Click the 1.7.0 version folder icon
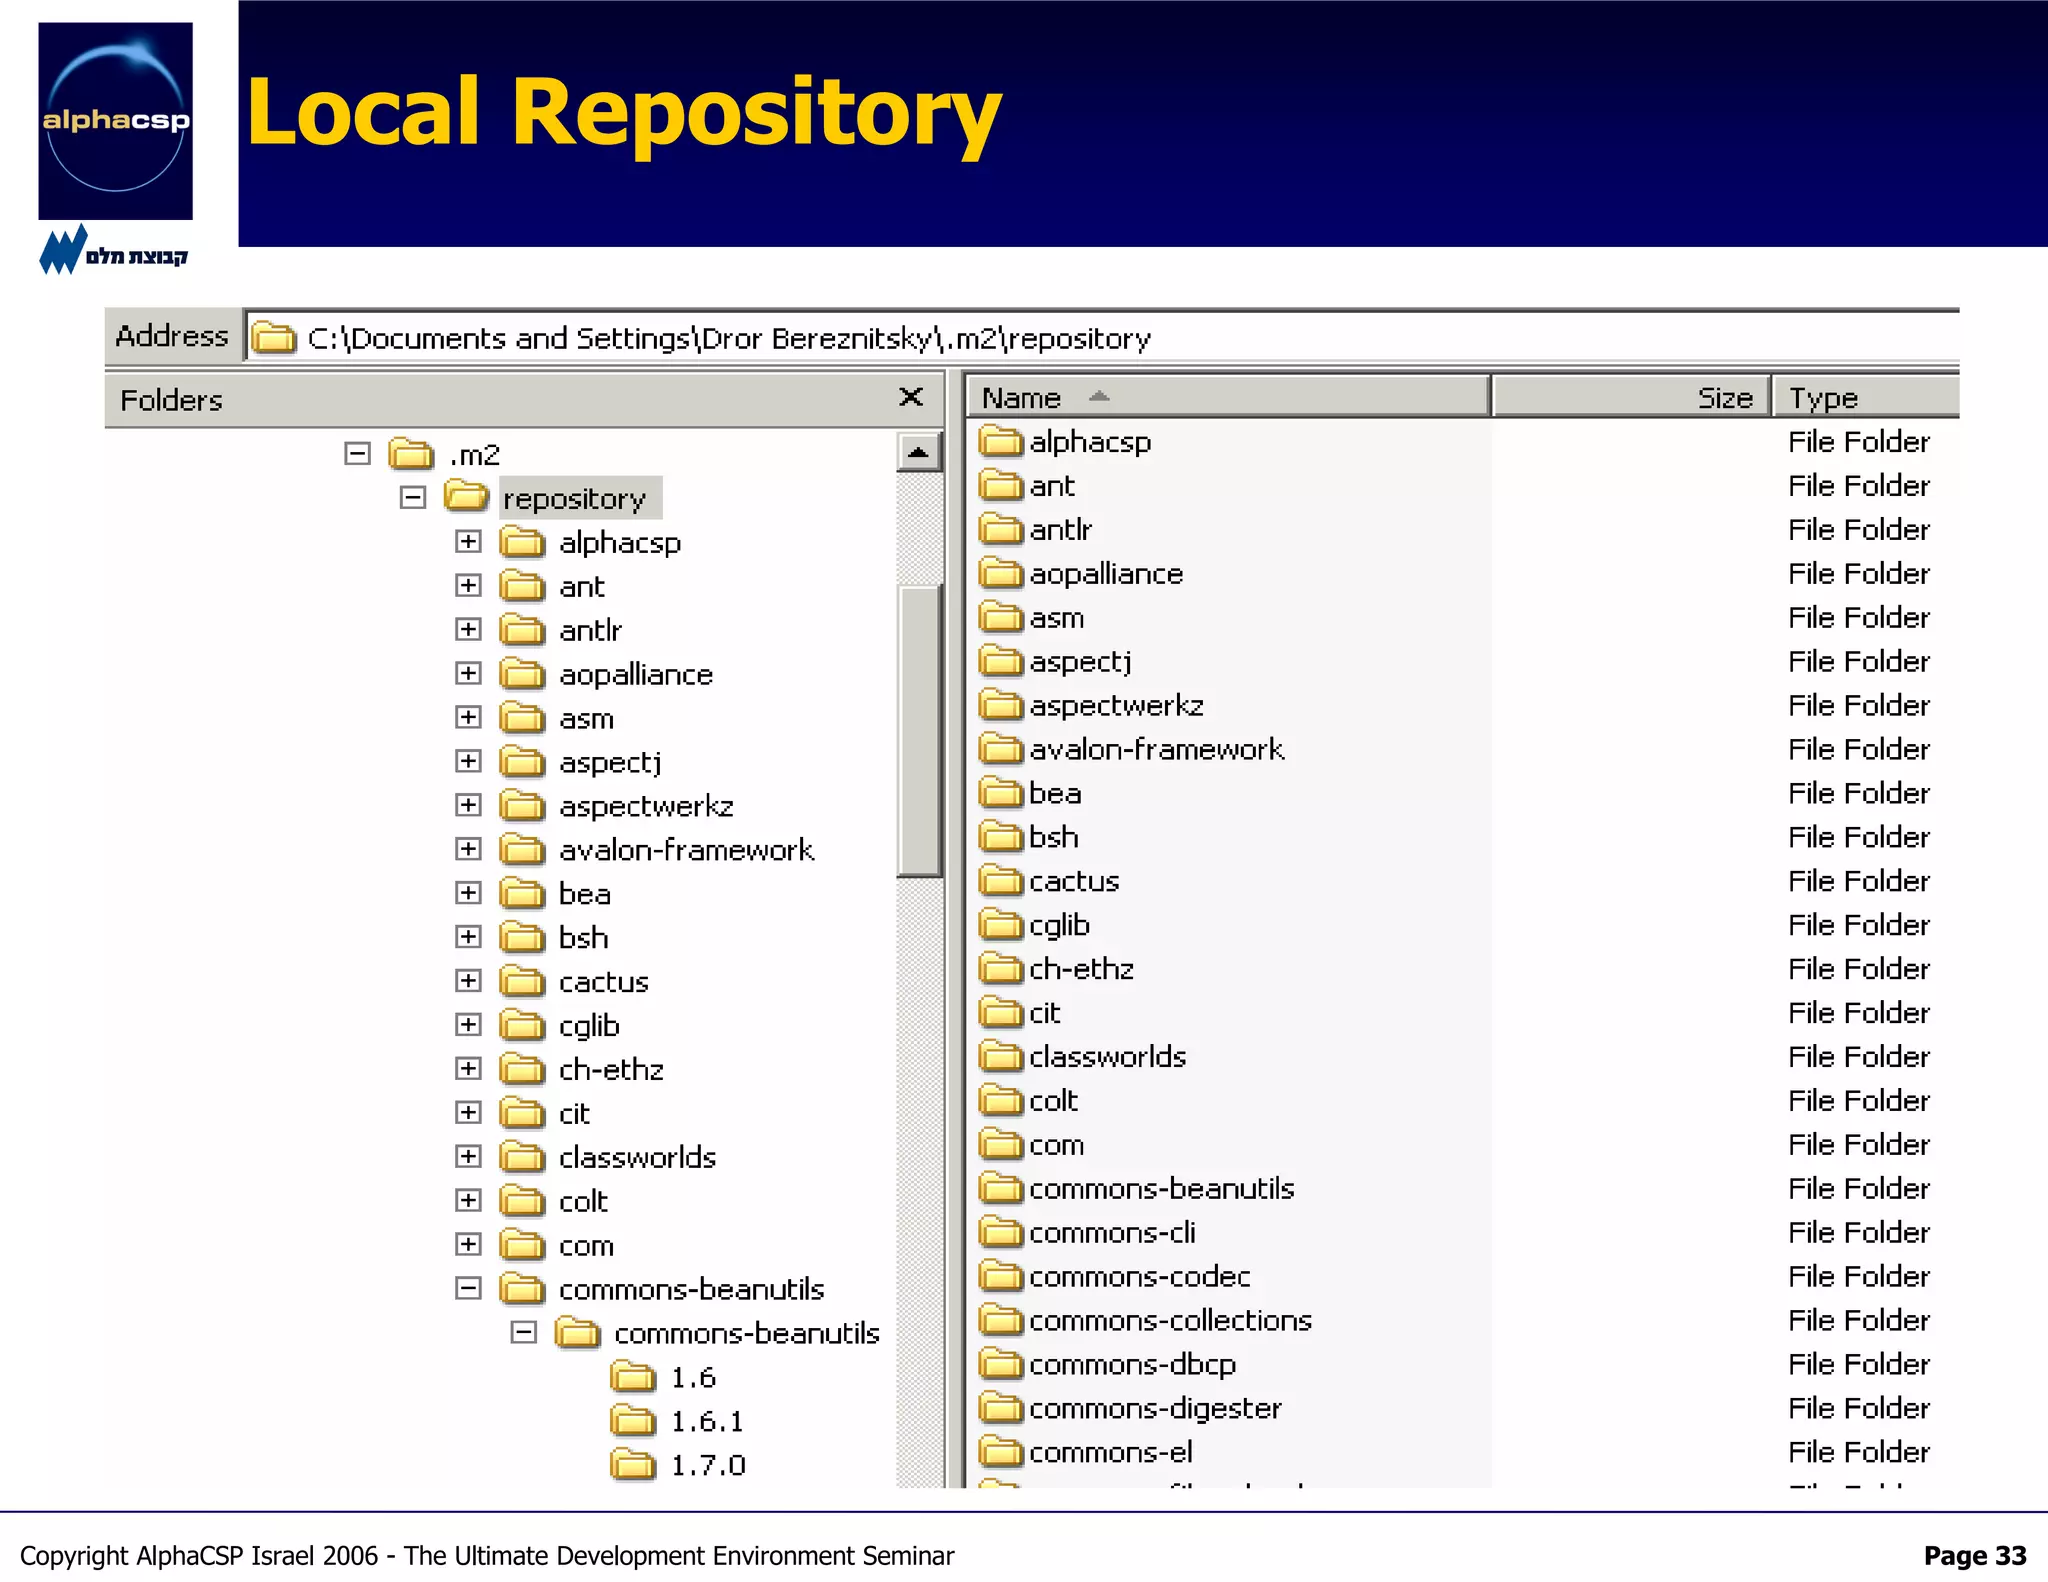The width and height of the screenshot is (2048, 1582). tap(633, 1466)
